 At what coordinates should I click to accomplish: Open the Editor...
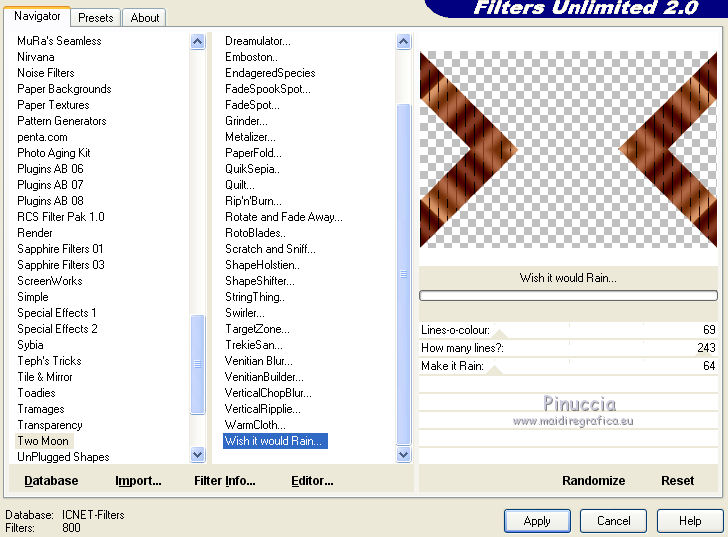312,480
